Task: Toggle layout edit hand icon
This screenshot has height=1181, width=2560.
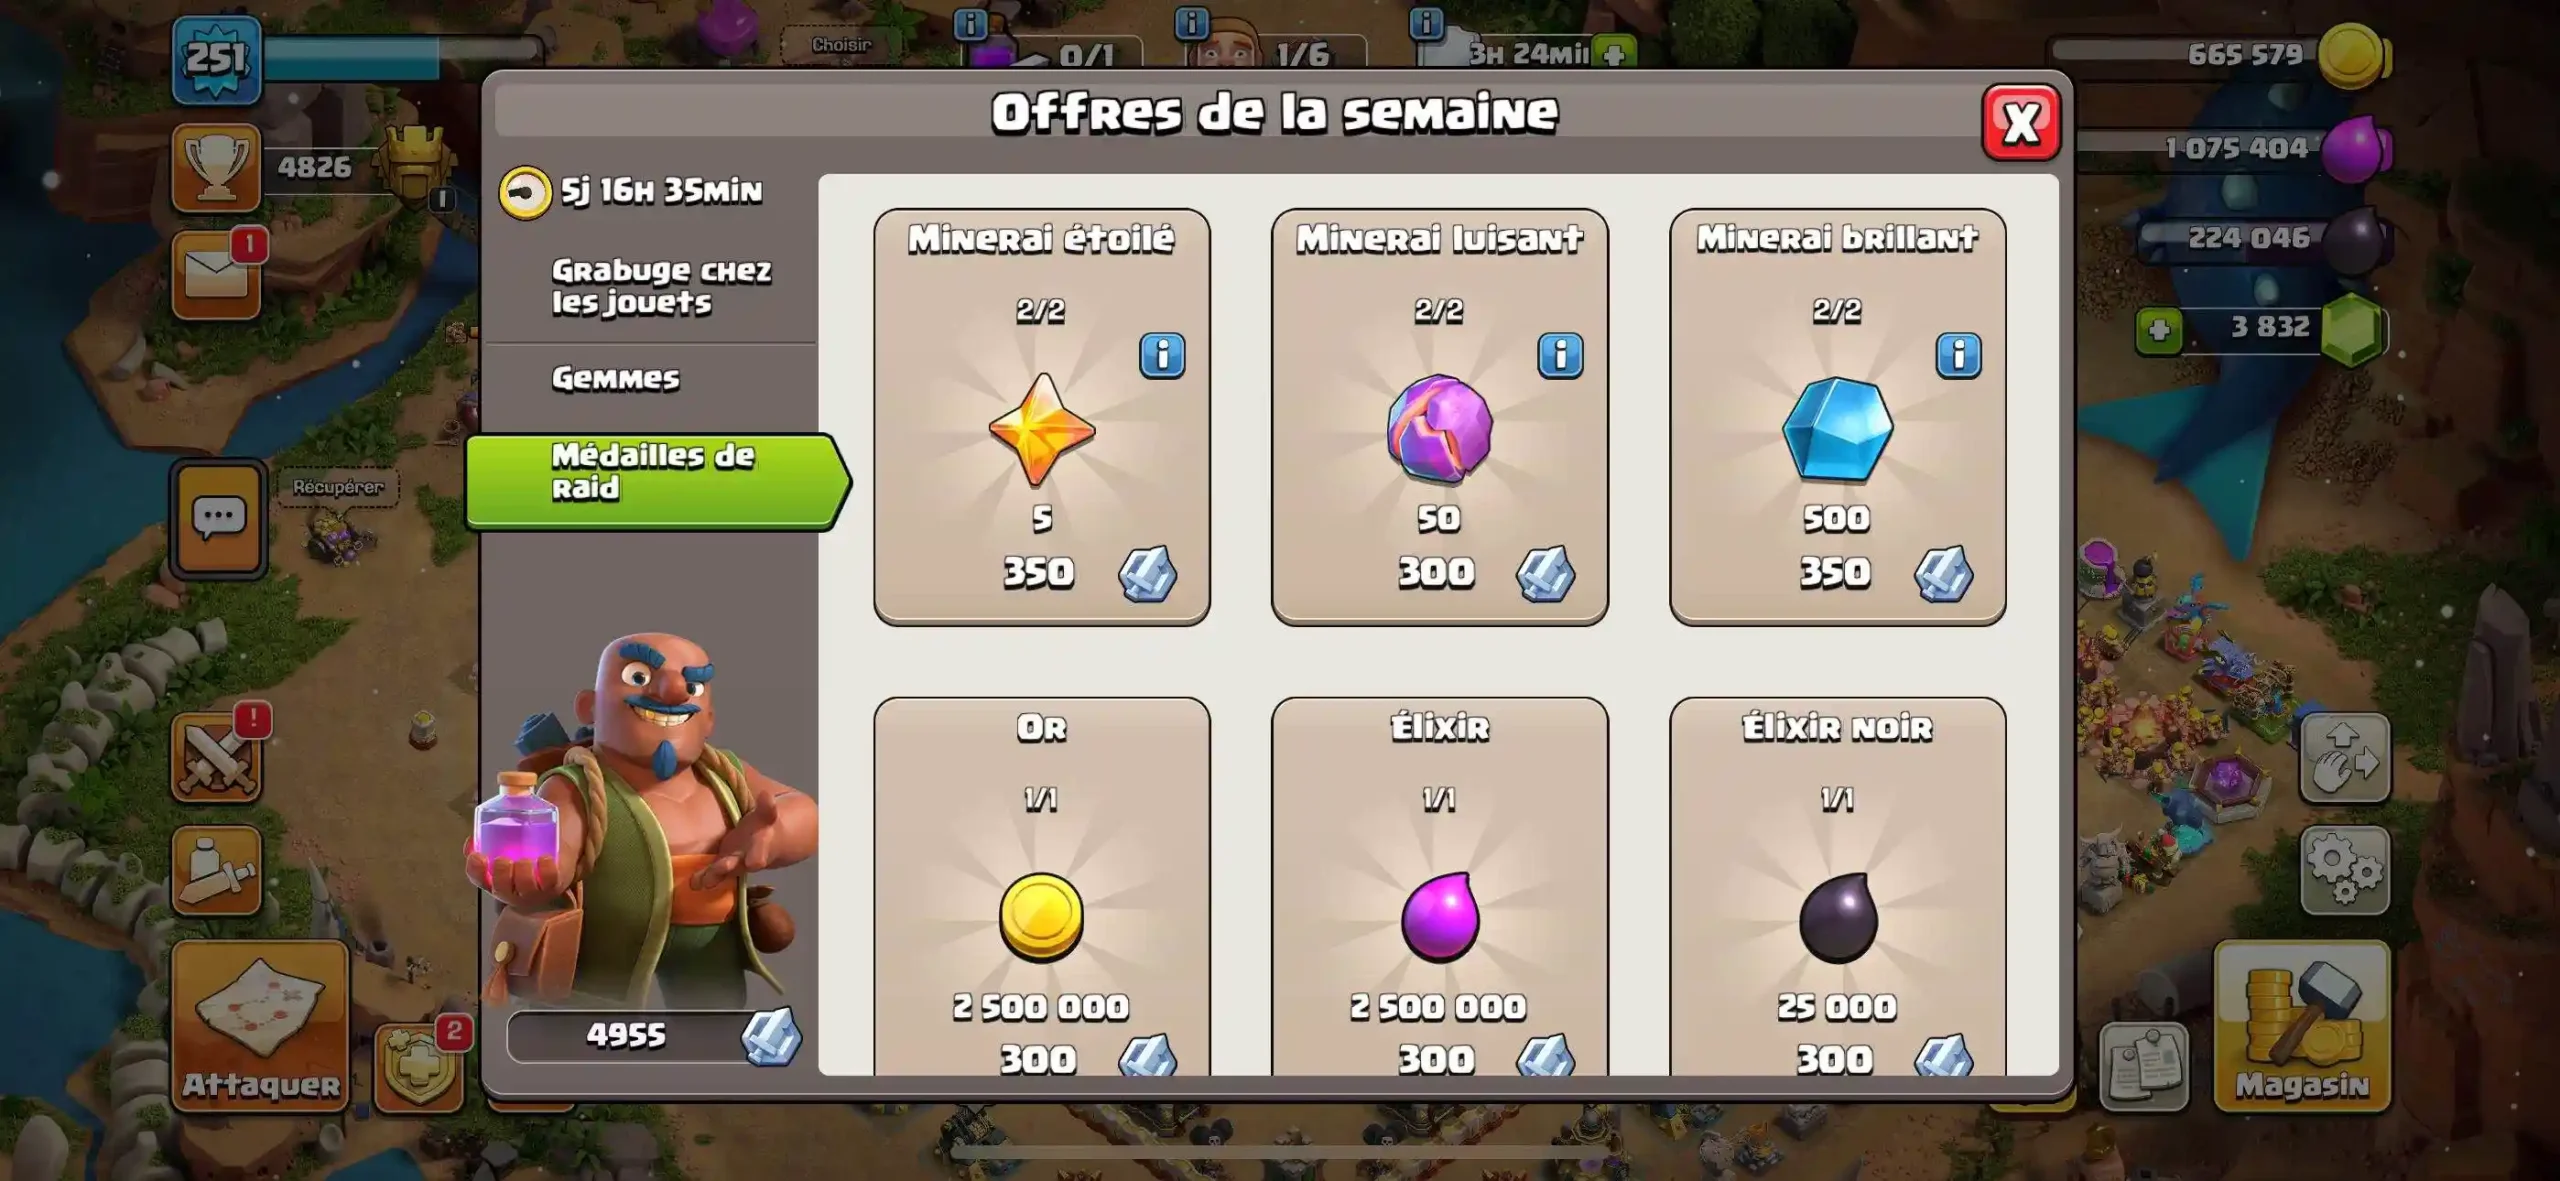Action: point(2345,757)
